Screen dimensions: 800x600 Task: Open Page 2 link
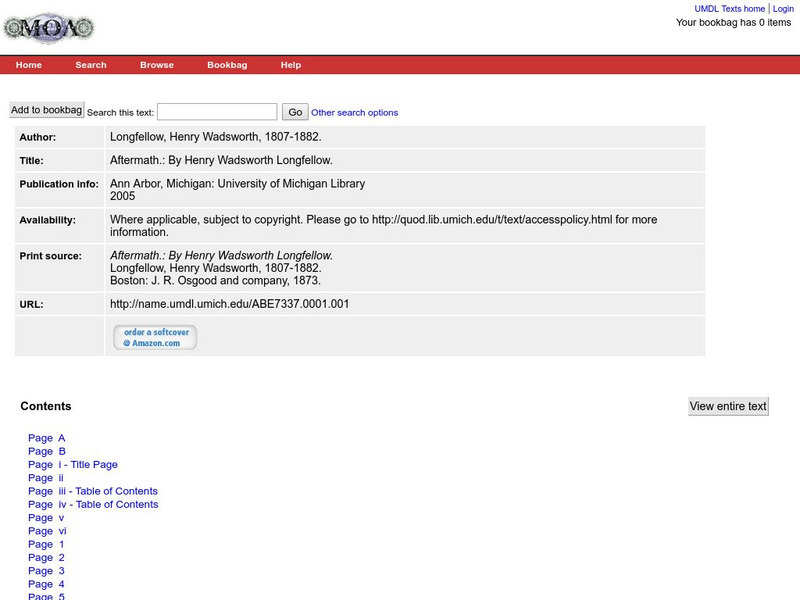tap(46, 557)
